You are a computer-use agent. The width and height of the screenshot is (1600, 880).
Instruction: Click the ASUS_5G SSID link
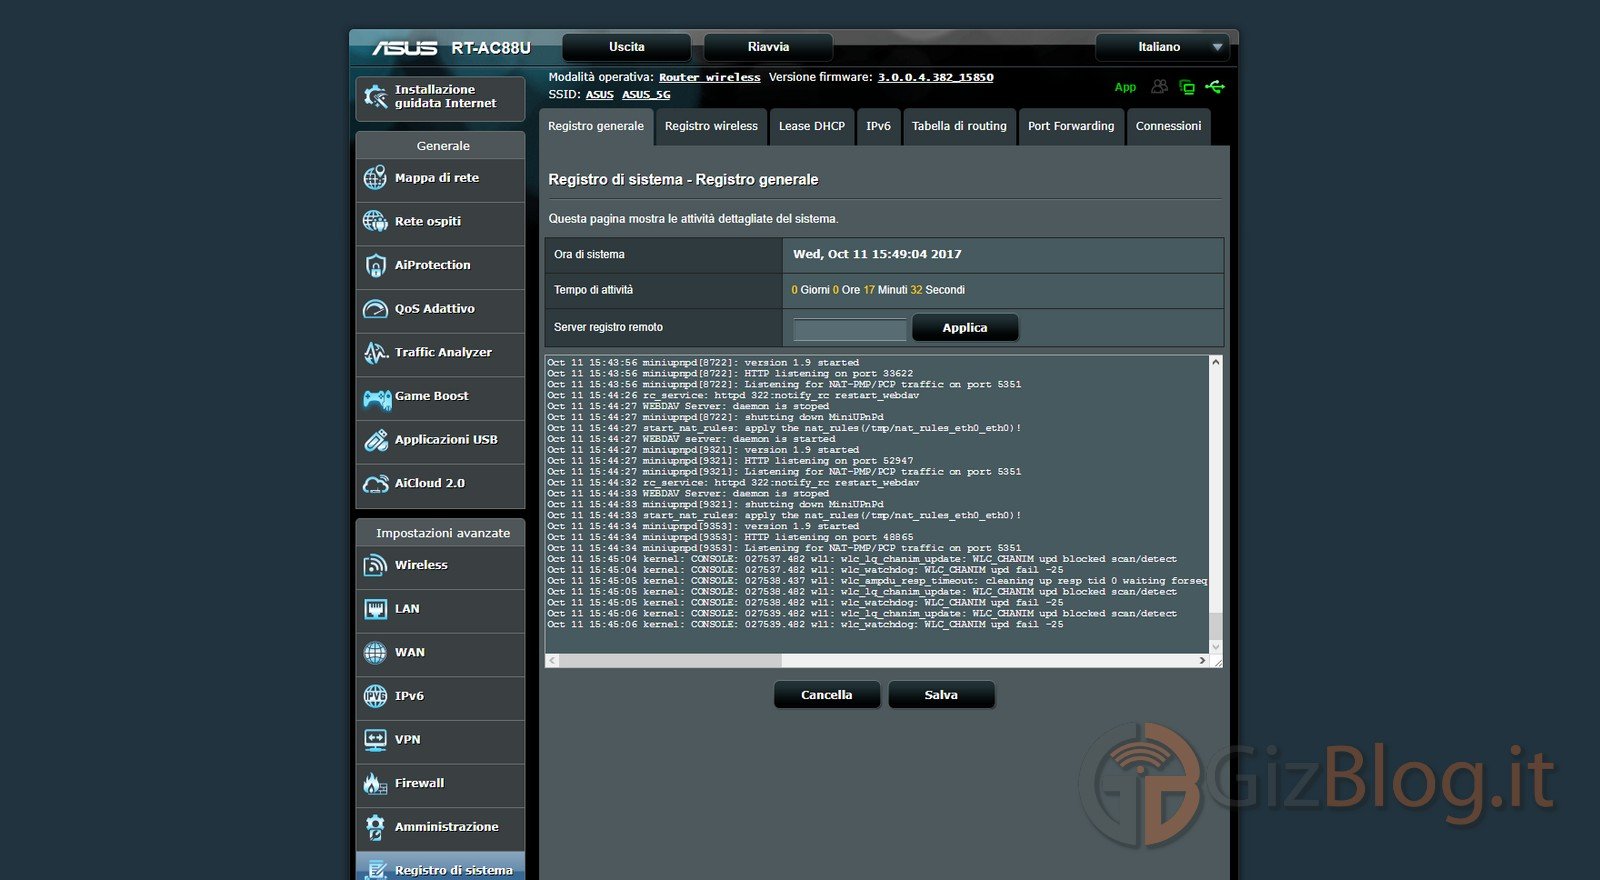(646, 95)
